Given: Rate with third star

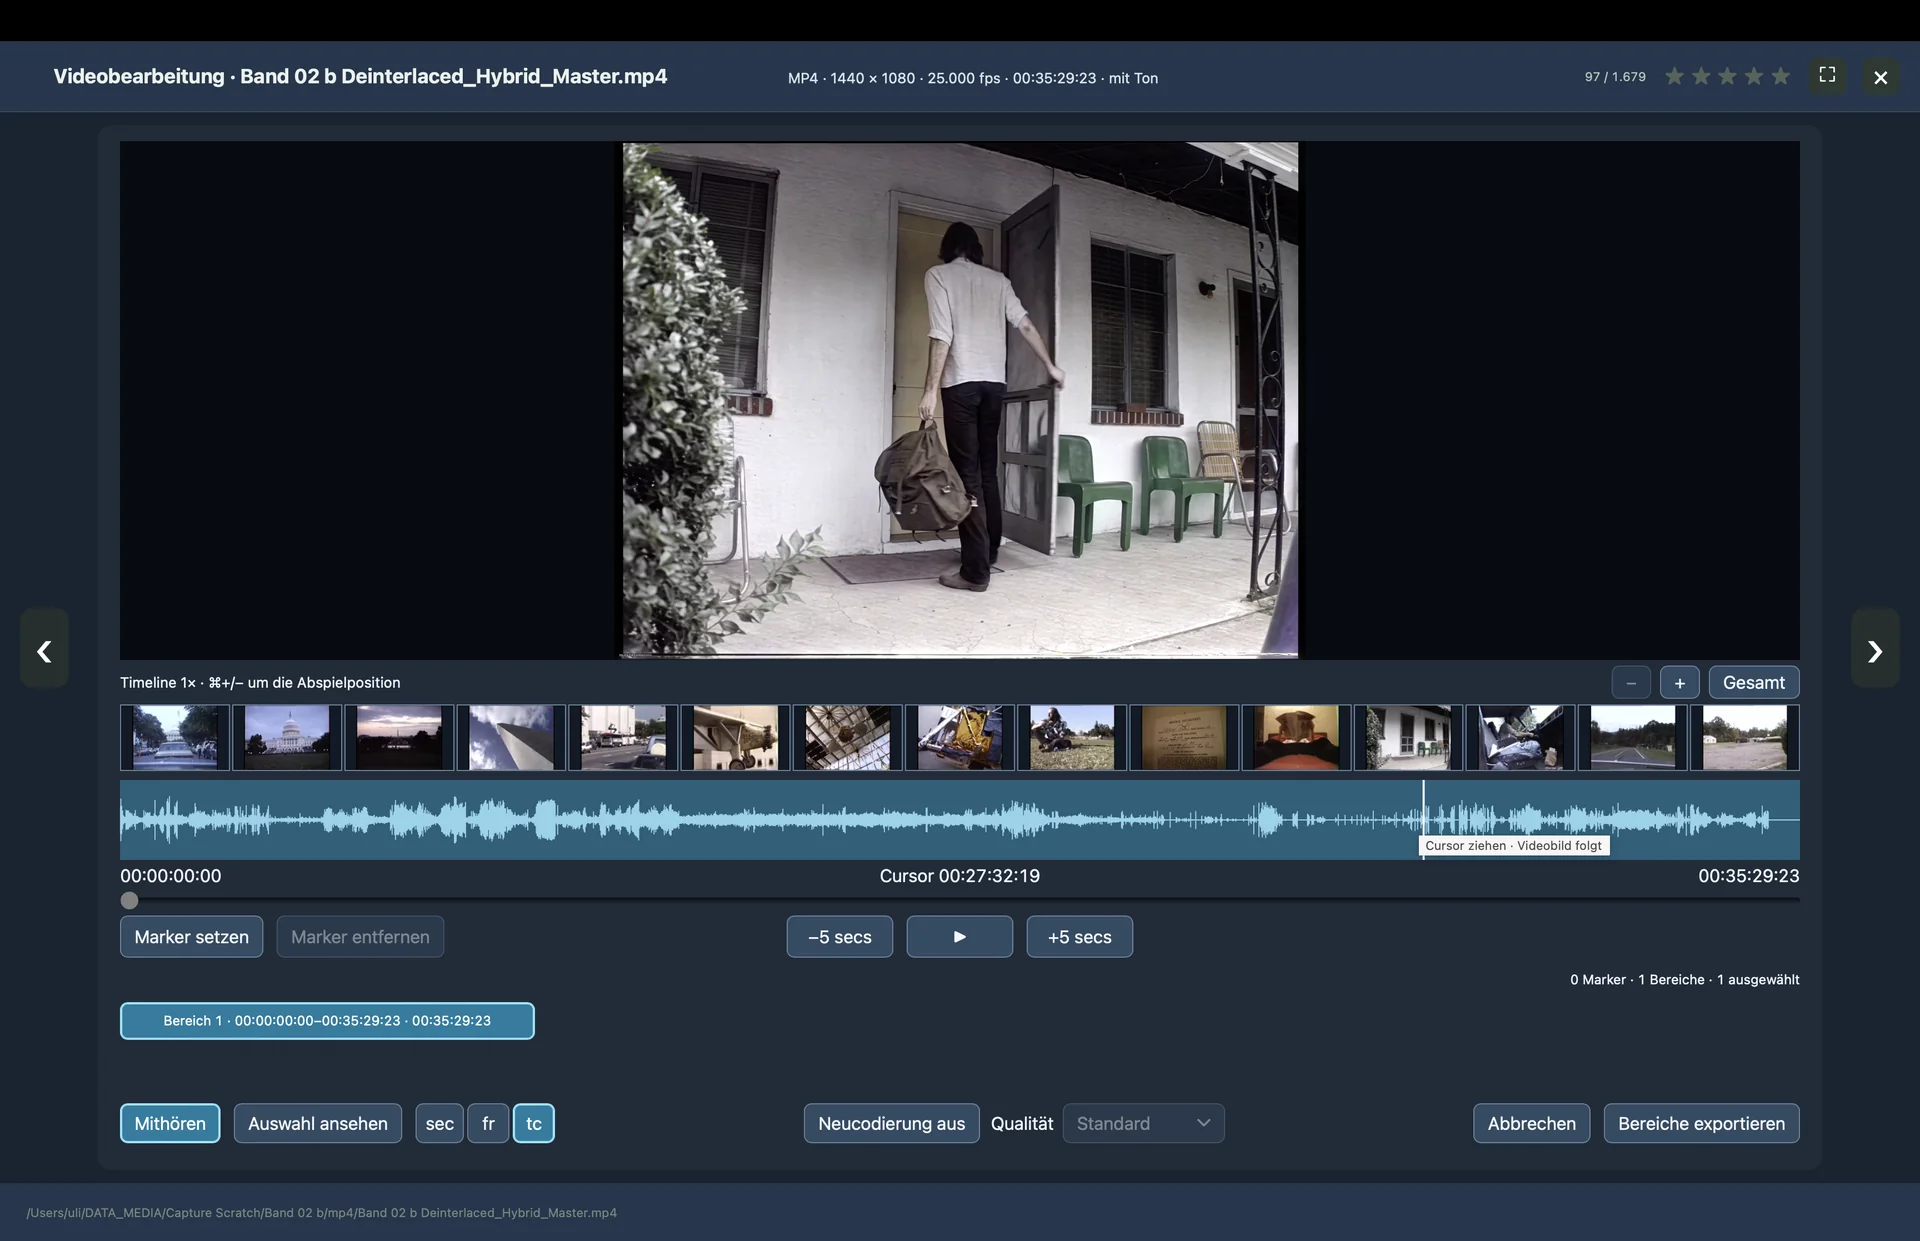Looking at the screenshot, I should (1727, 77).
